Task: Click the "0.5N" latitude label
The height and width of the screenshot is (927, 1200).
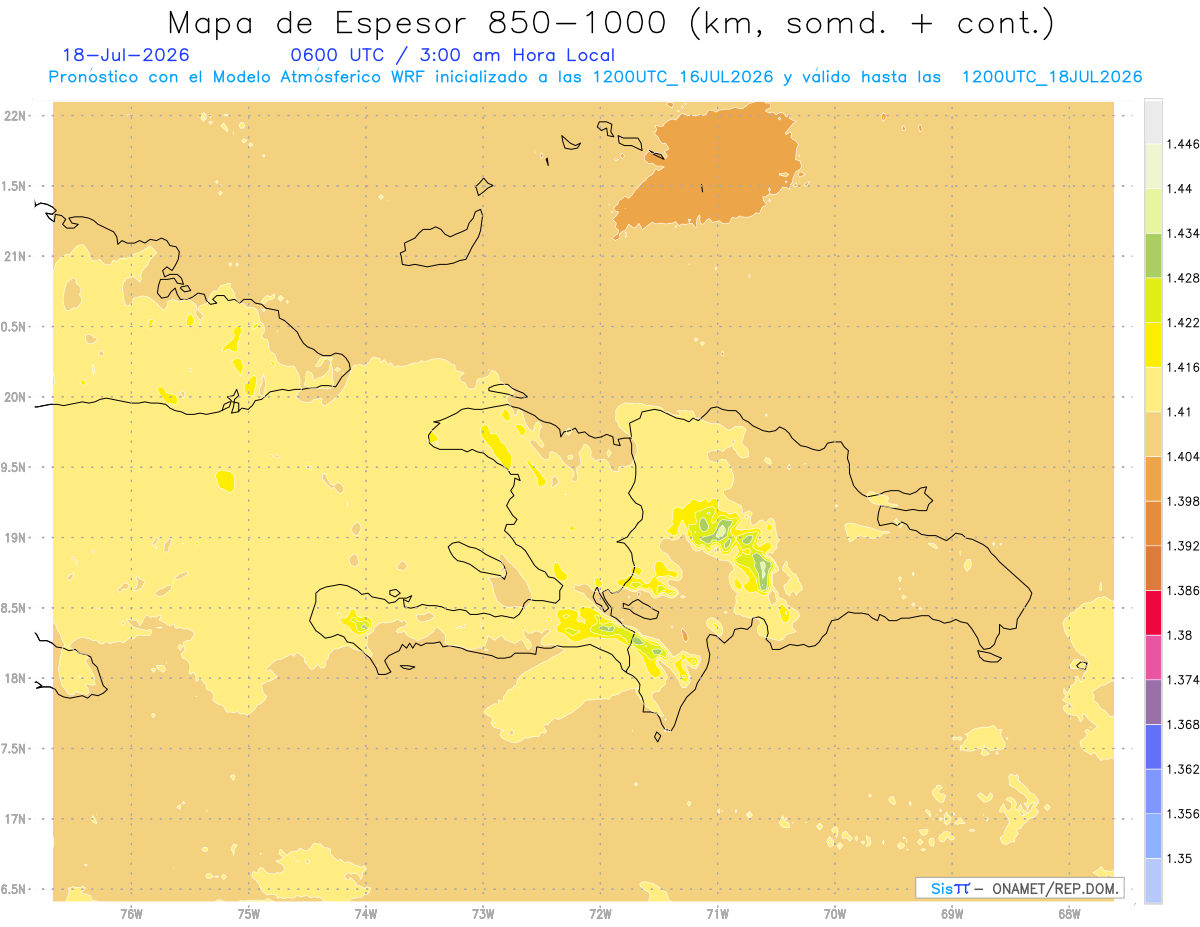Action: 15,327
